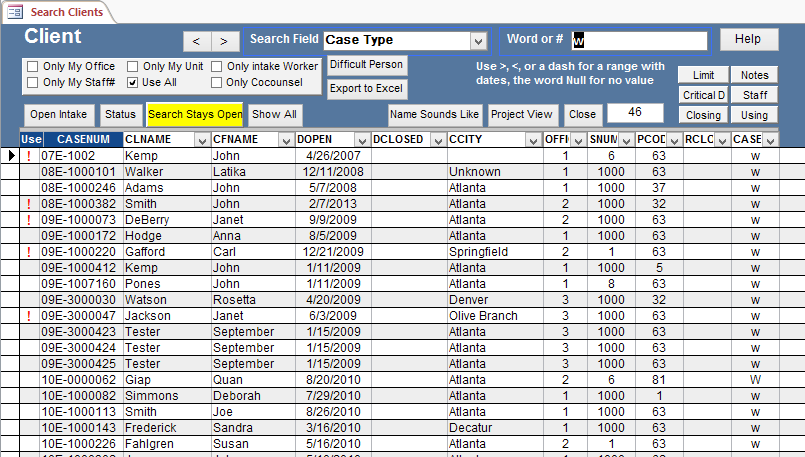Viewport: 805px width, 457px height.
Task: Click the red exclamation mark on Jackson's row
Action: (x=29, y=316)
